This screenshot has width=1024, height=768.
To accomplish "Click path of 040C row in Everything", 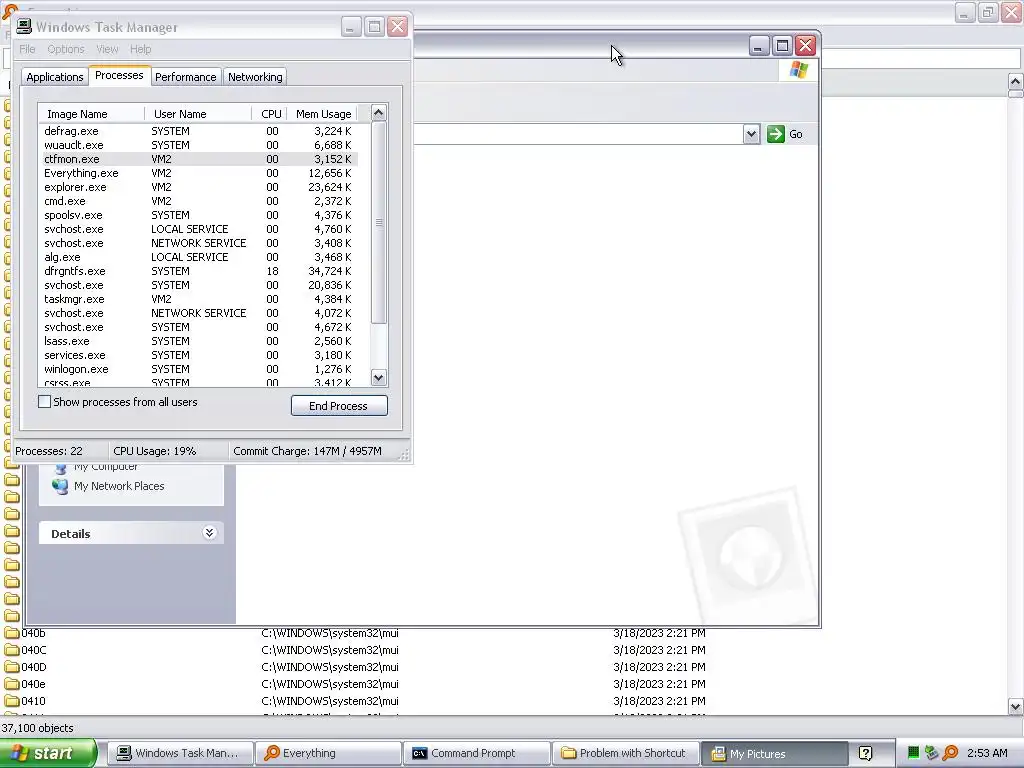I will point(330,650).
